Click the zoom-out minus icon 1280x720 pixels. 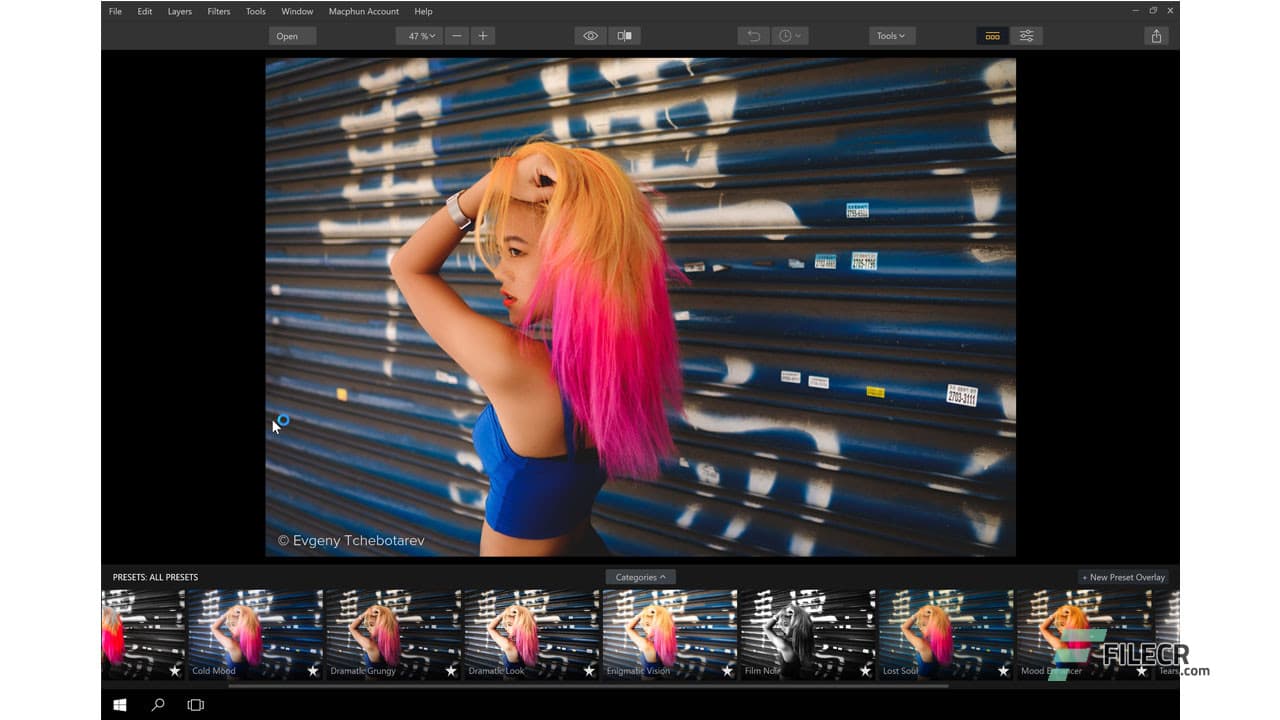(x=457, y=35)
